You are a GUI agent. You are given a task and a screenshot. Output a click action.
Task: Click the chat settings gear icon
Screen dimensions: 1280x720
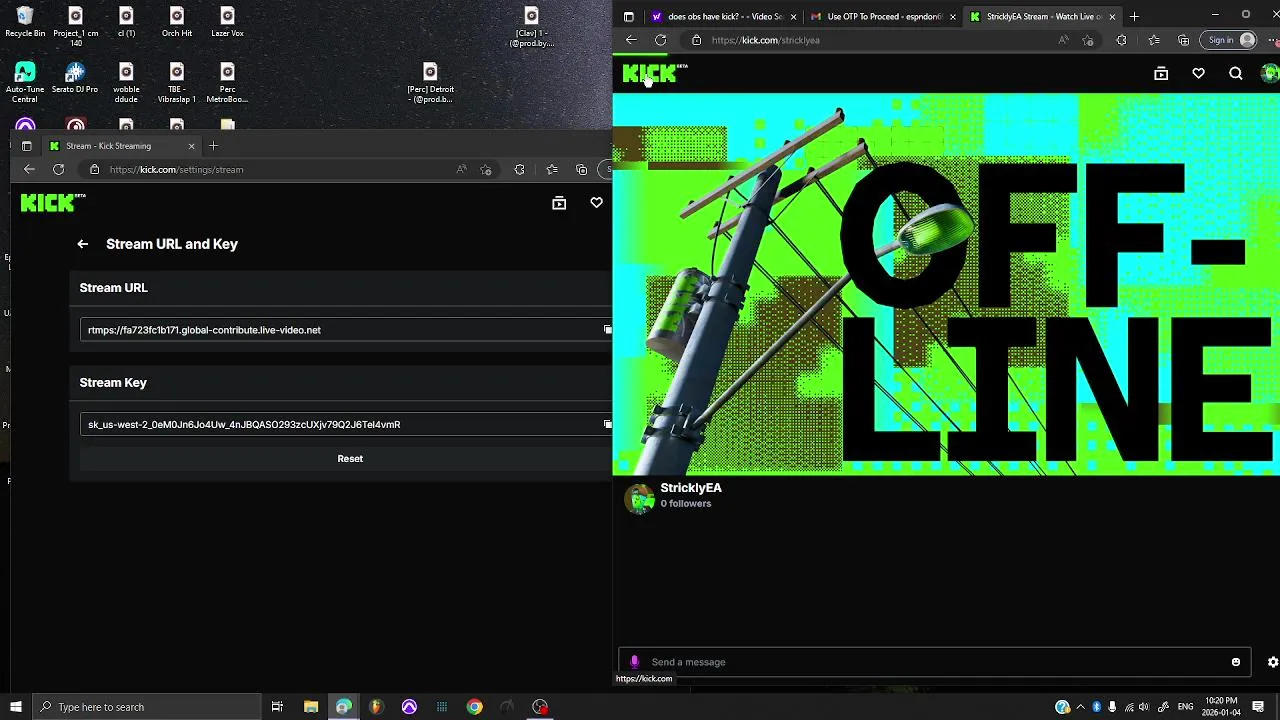[x=1273, y=662]
